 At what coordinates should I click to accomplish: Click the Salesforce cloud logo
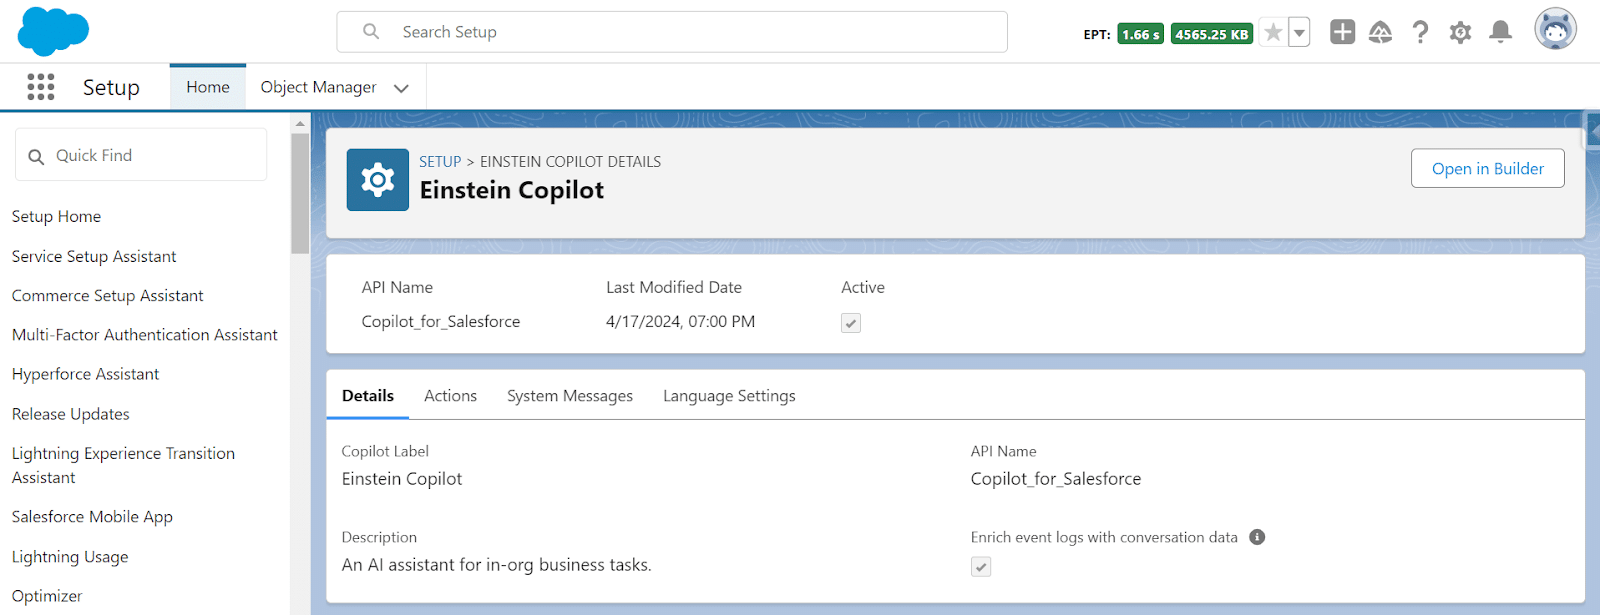click(53, 31)
